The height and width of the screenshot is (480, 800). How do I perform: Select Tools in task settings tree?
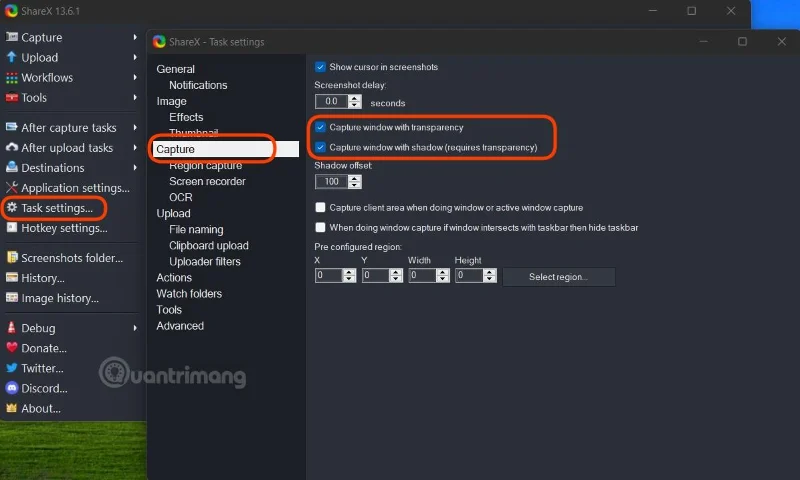click(169, 310)
